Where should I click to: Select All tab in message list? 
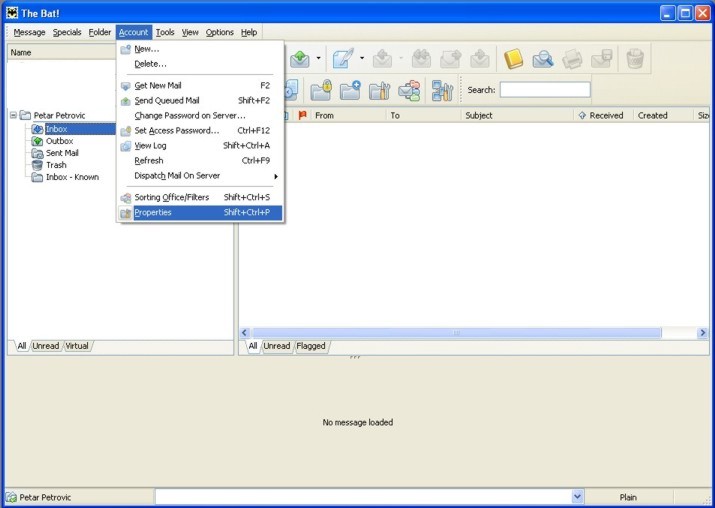coord(253,346)
